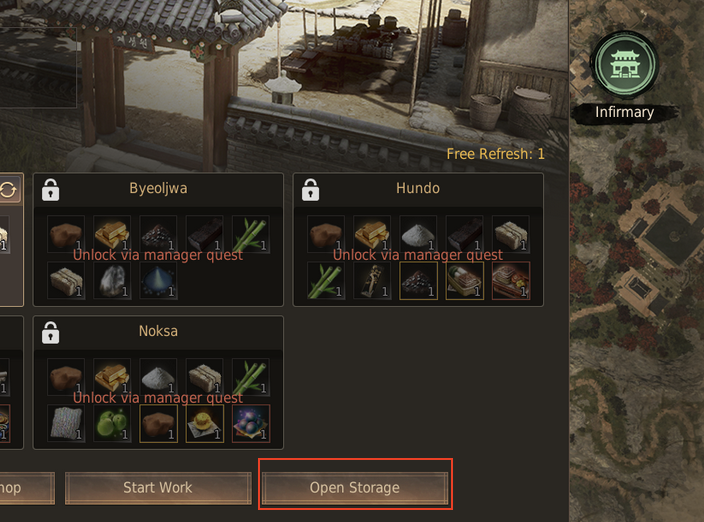Select the red-bordered food tray in Hundo
704x522 pixels.
point(511,281)
